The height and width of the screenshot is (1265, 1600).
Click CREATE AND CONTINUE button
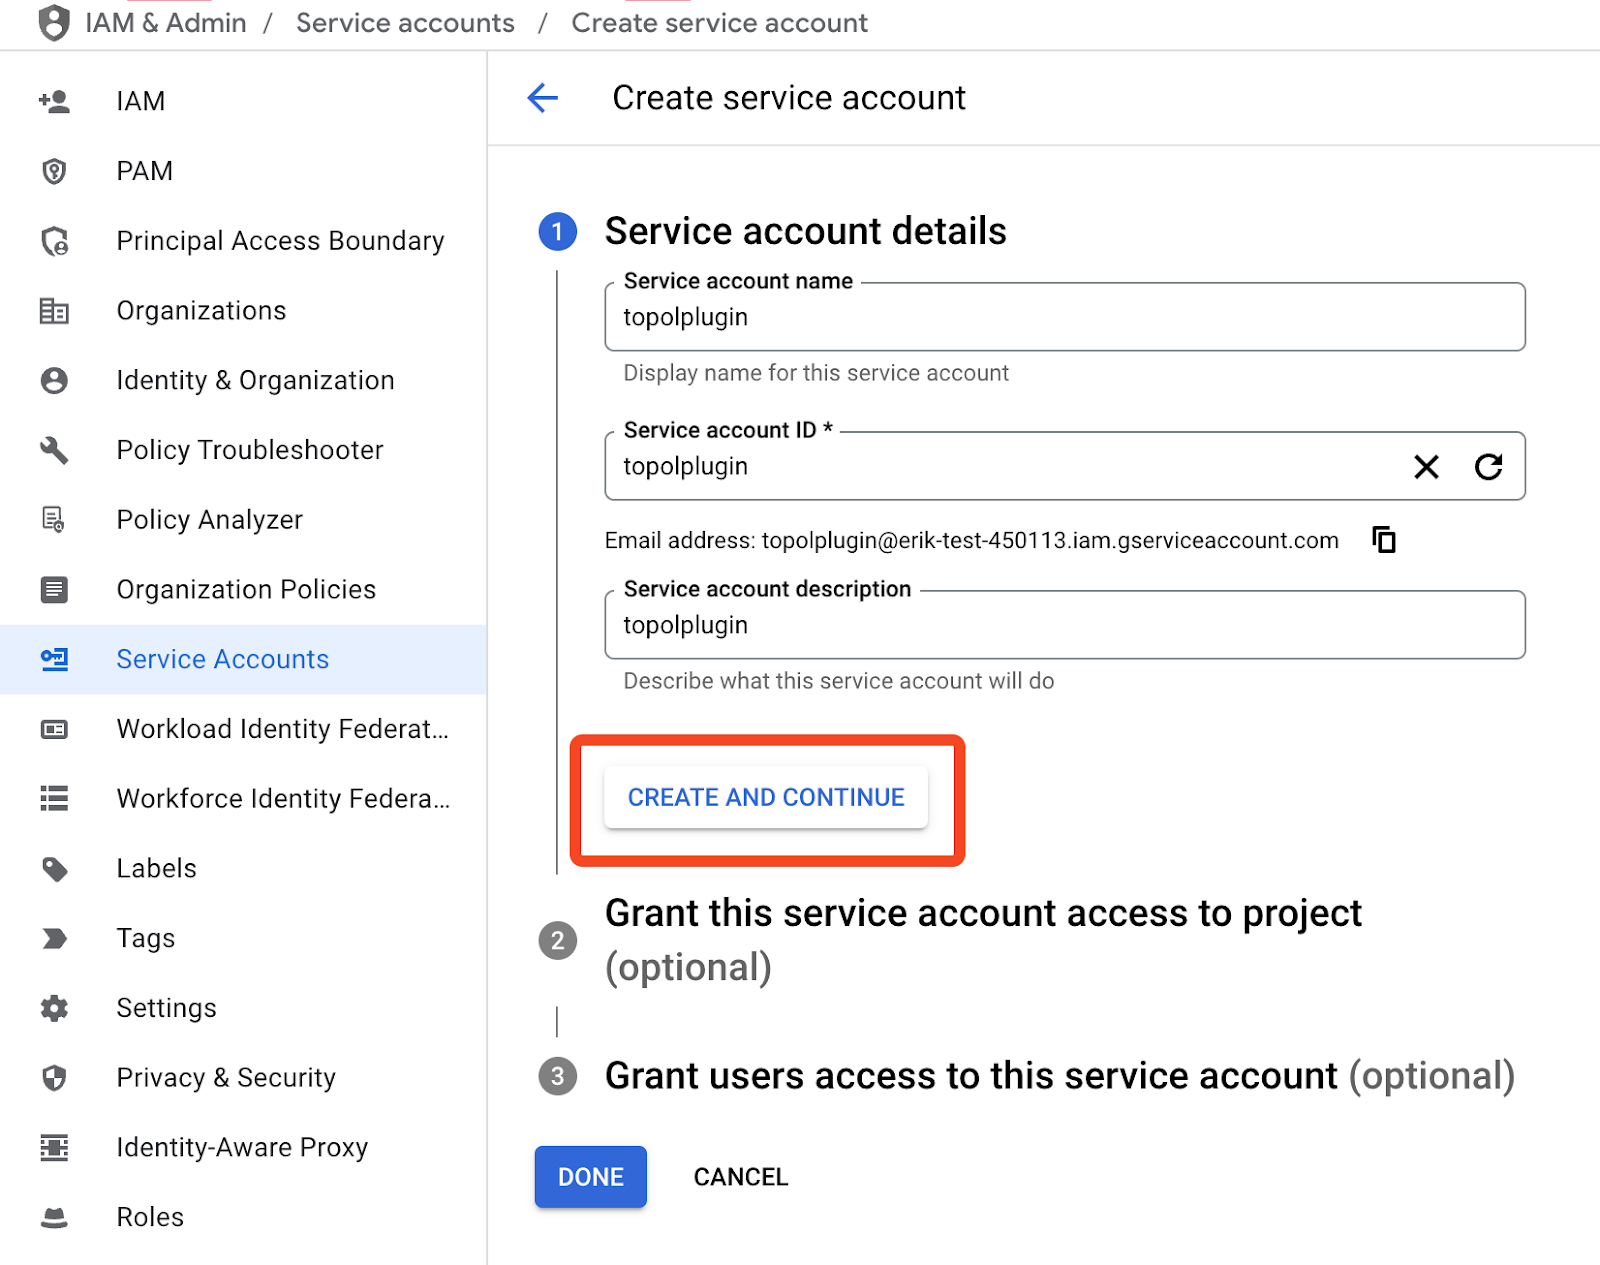(766, 797)
